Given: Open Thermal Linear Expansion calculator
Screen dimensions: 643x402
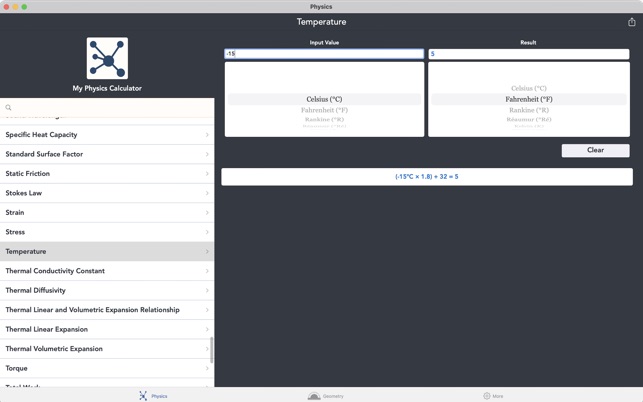Looking at the screenshot, I should click(107, 329).
